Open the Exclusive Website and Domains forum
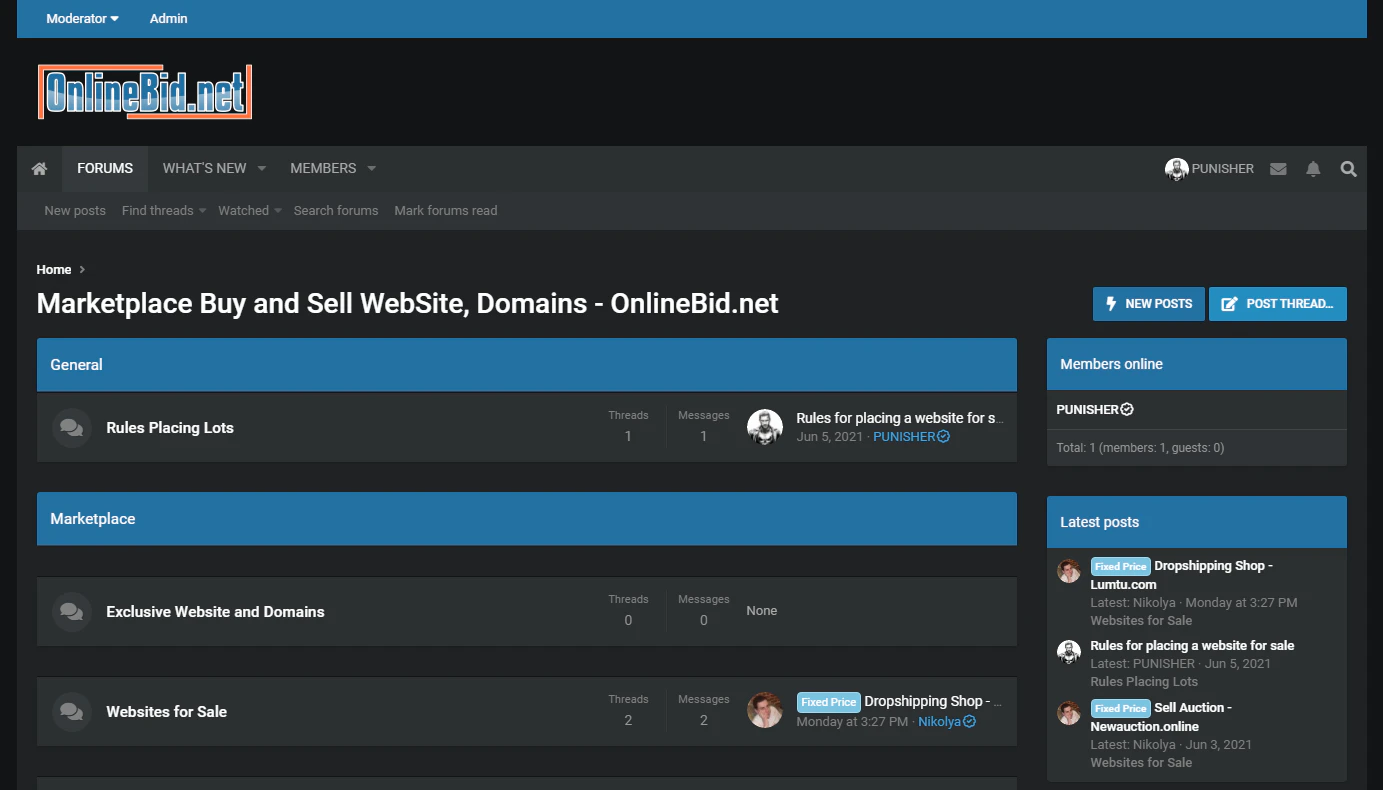This screenshot has width=1383, height=790. [x=215, y=612]
